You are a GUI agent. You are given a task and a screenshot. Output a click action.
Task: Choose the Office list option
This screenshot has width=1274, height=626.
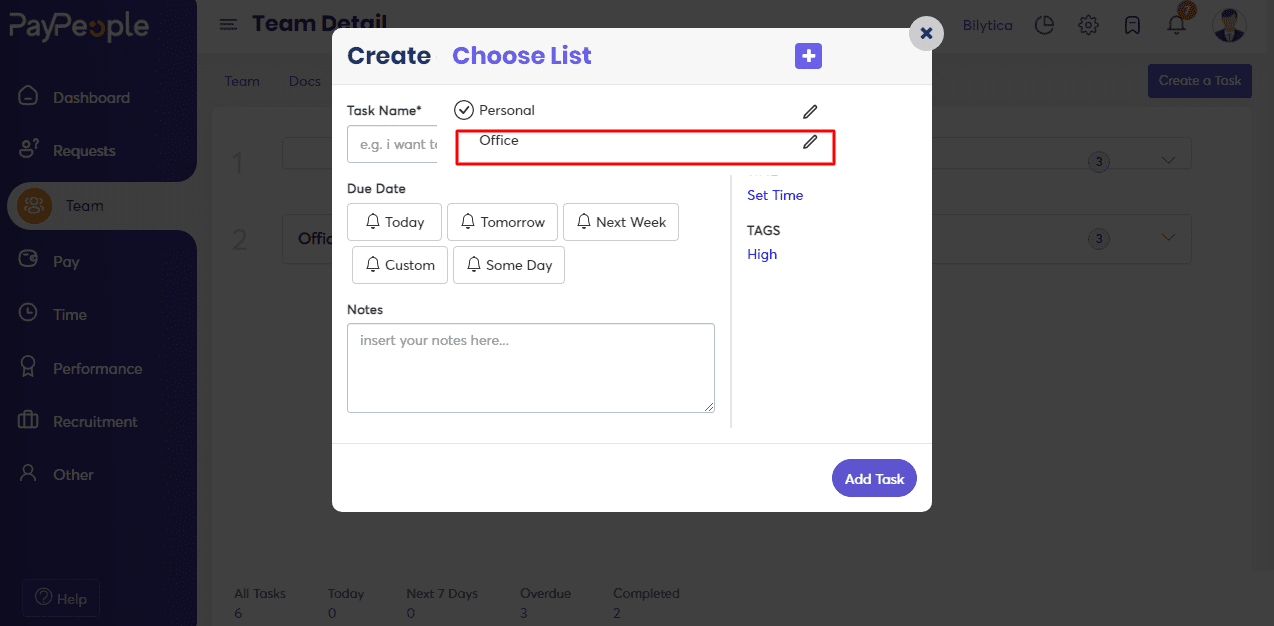tap(499, 140)
